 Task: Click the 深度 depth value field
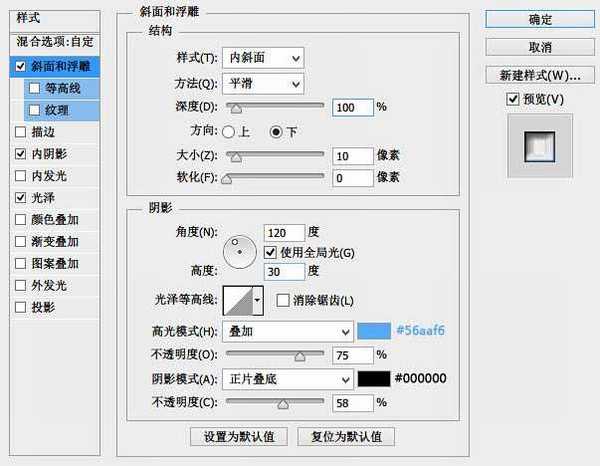[x=353, y=106]
